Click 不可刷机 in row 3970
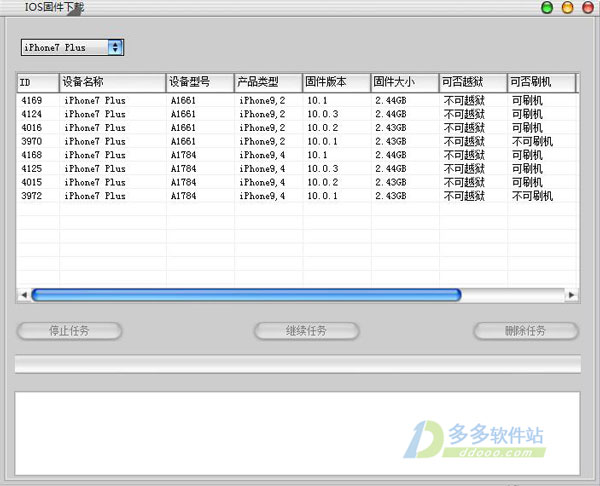 coord(532,142)
